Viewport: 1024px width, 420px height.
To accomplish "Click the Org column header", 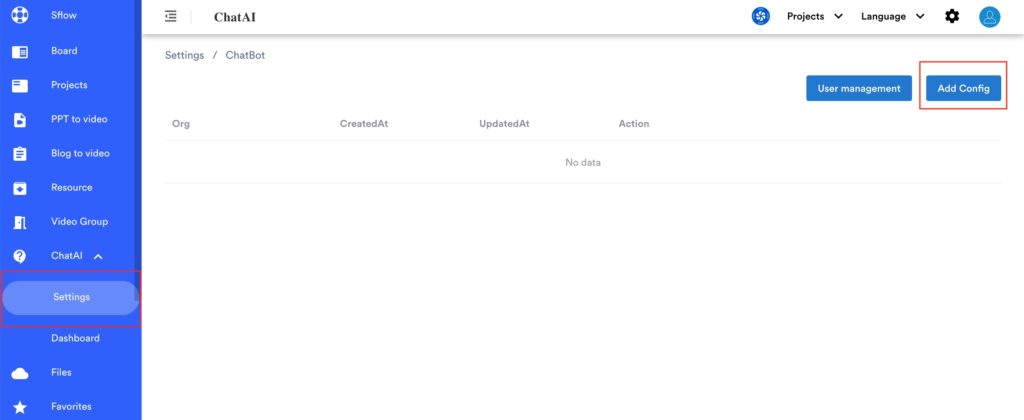I will (181, 123).
